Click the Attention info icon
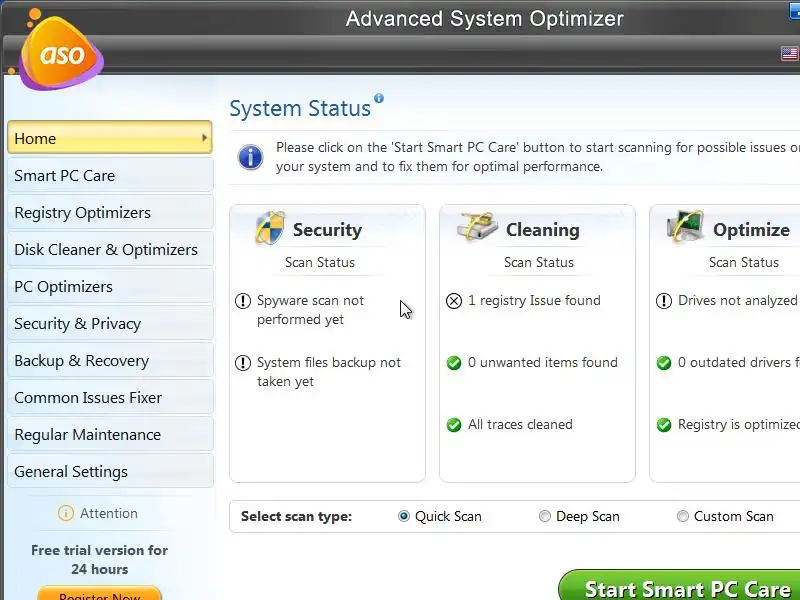The width and height of the screenshot is (800, 600). coord(66,513)
